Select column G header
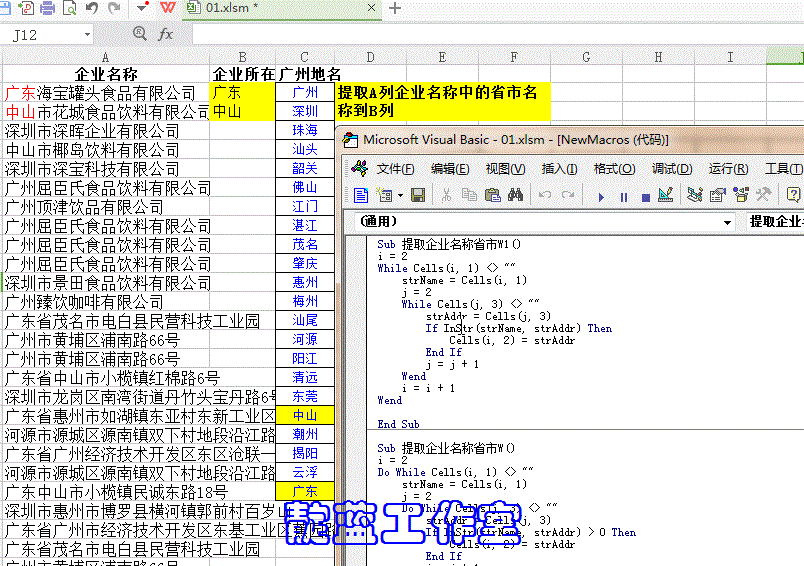 coord(586,57)
